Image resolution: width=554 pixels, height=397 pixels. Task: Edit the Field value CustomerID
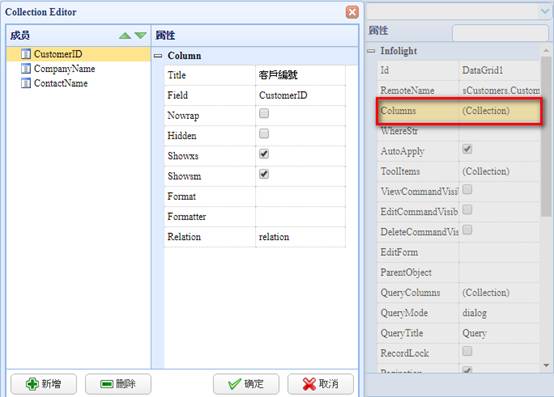coord(300,95)
